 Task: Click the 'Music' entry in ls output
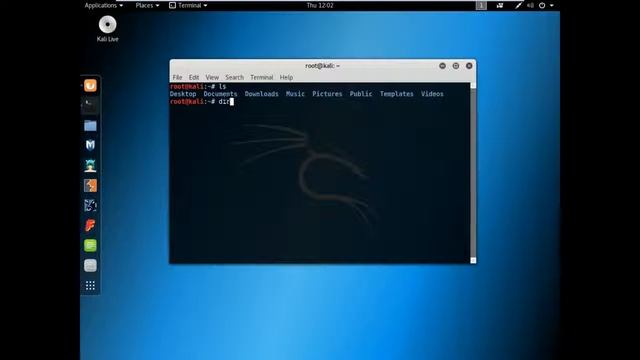tap(296, 94)
